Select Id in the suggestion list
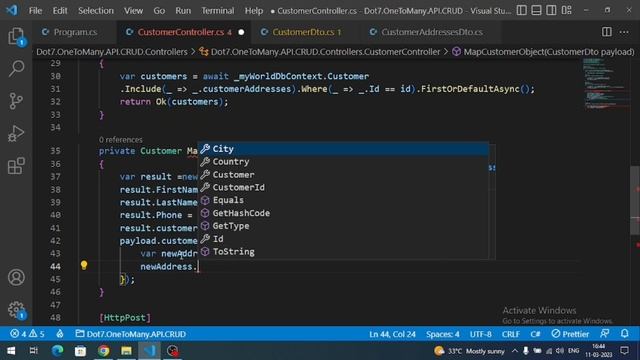This screenshot has width=640, height=360. (343, 239)
